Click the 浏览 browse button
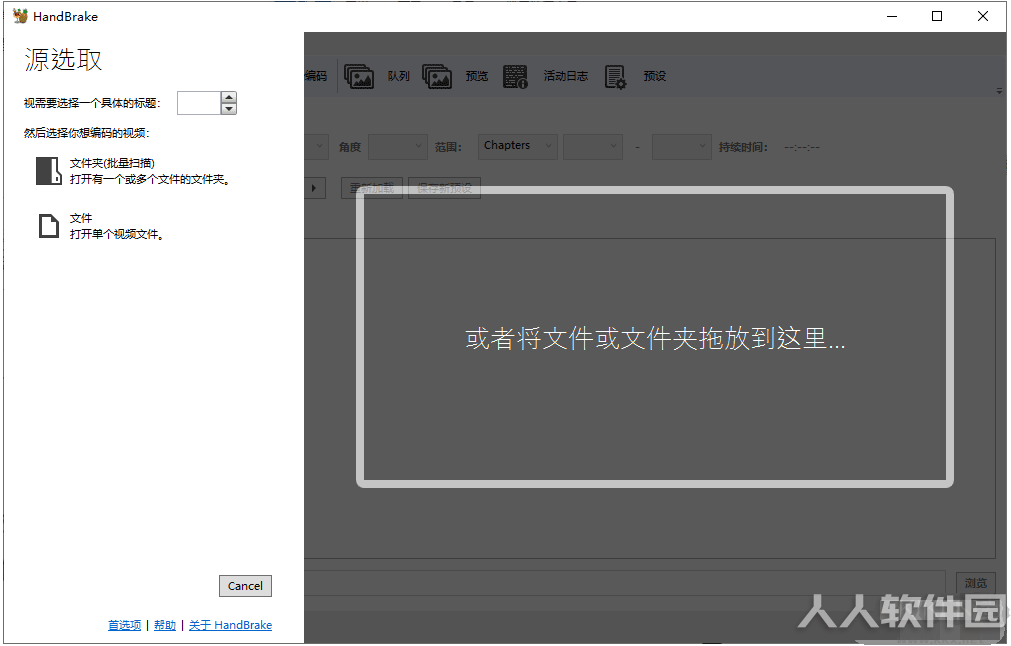 point(976,583)
